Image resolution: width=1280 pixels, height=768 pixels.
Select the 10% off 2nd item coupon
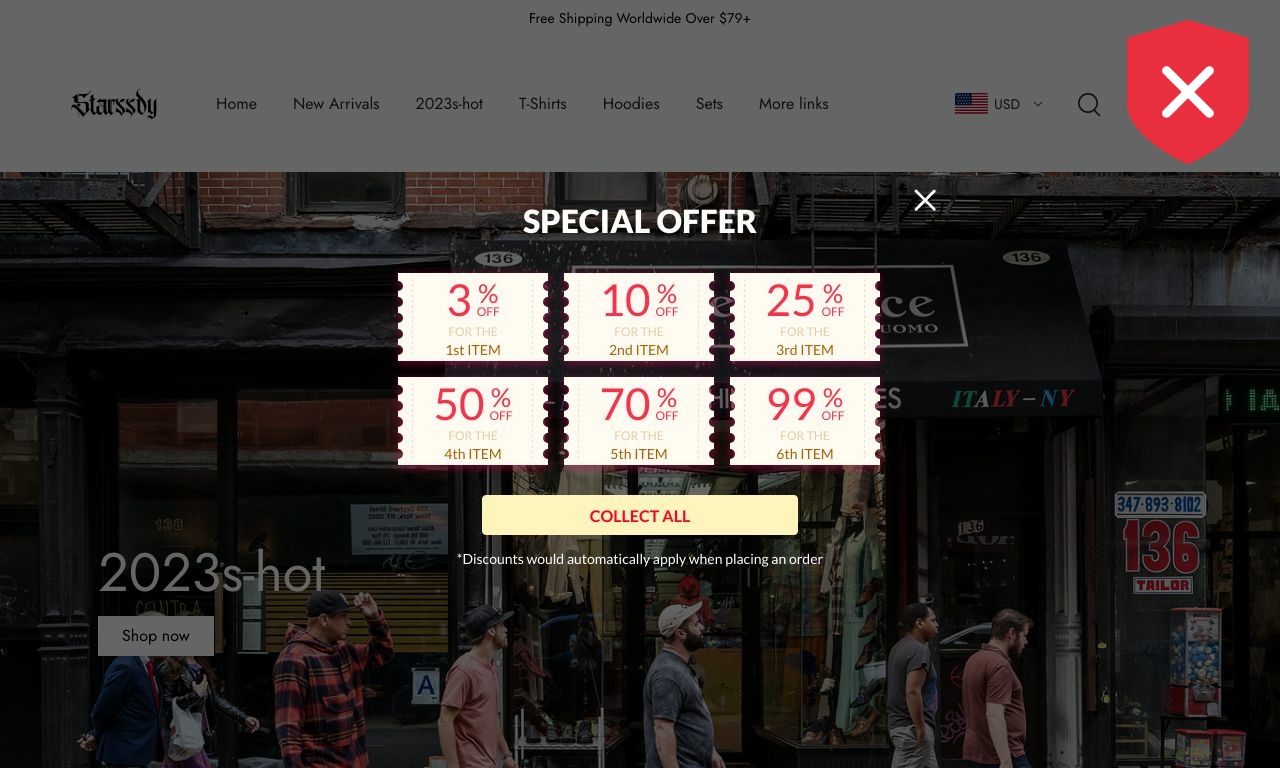(x=639, y=317)
